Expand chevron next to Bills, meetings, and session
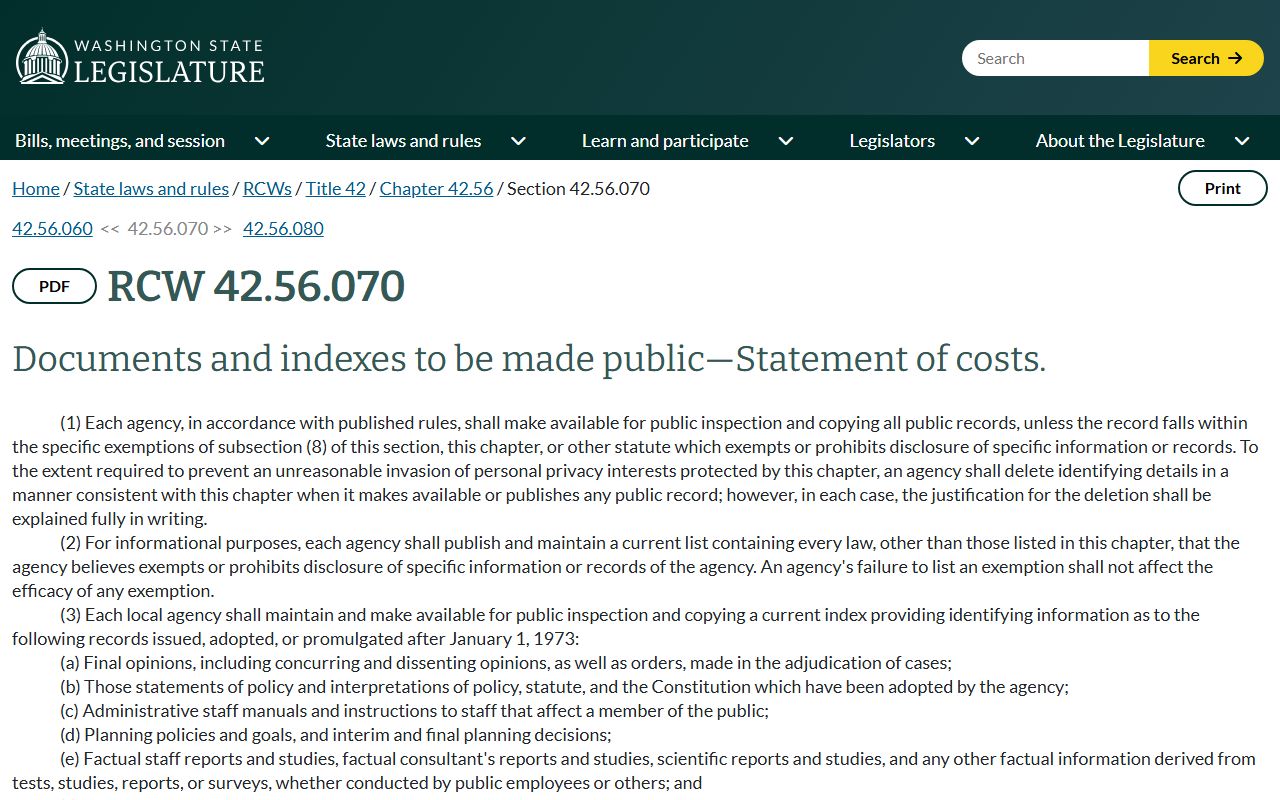 tap(262, 141)
